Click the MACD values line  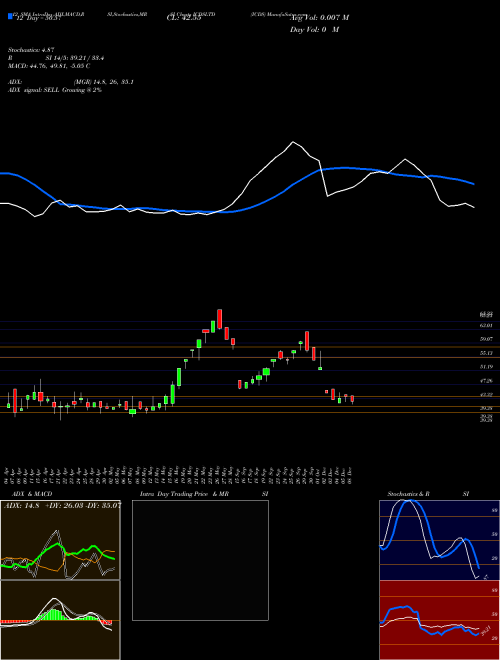coord(49,66)
